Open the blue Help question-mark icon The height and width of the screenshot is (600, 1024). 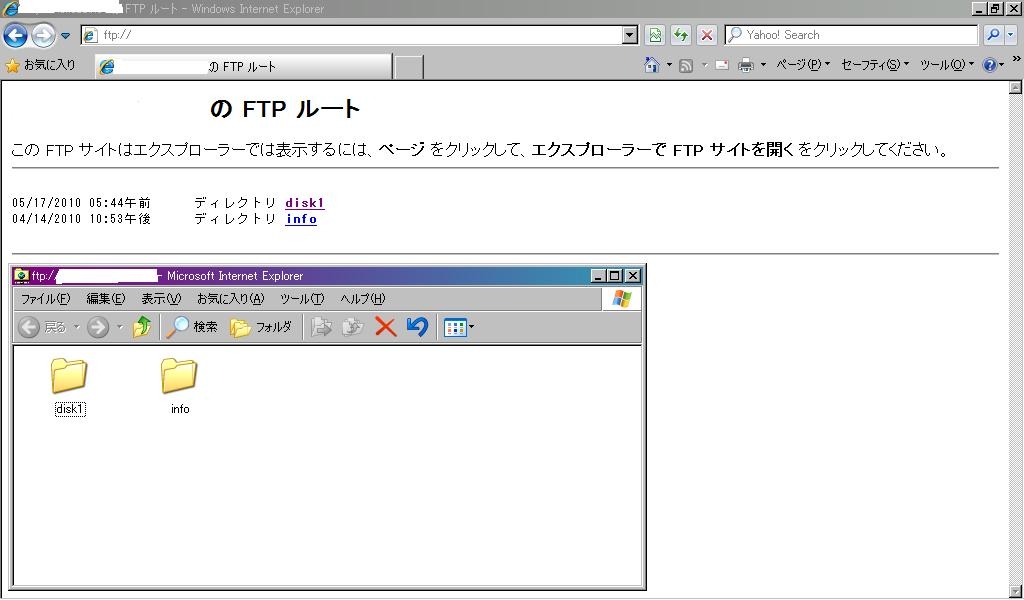(x=989, y=65)
